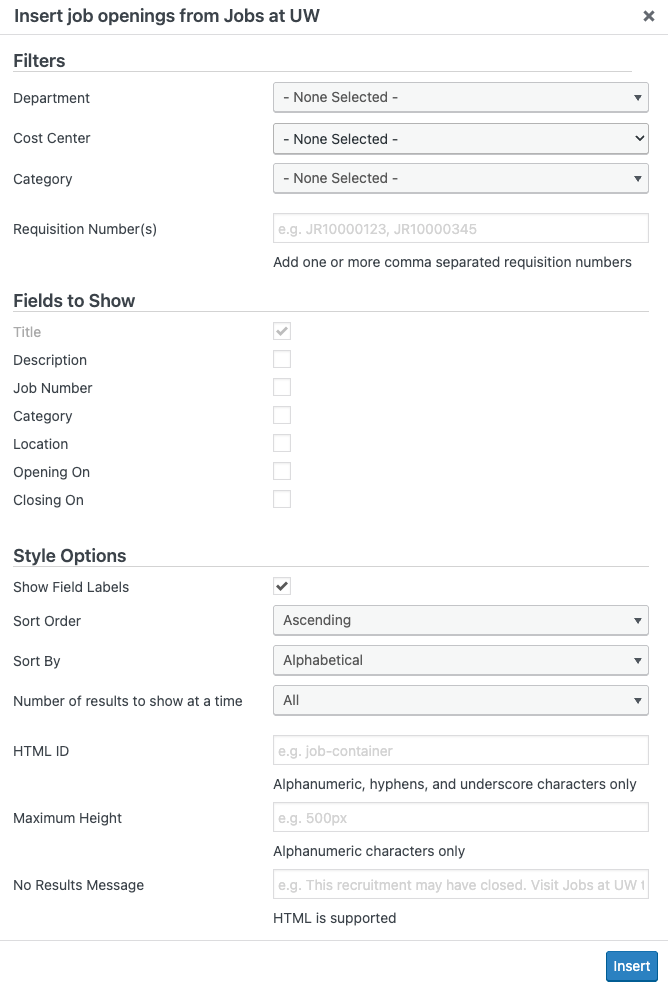Open the Sort Order dropdown
The height and width of the screenshot is (989, 668).
[460, 621]
